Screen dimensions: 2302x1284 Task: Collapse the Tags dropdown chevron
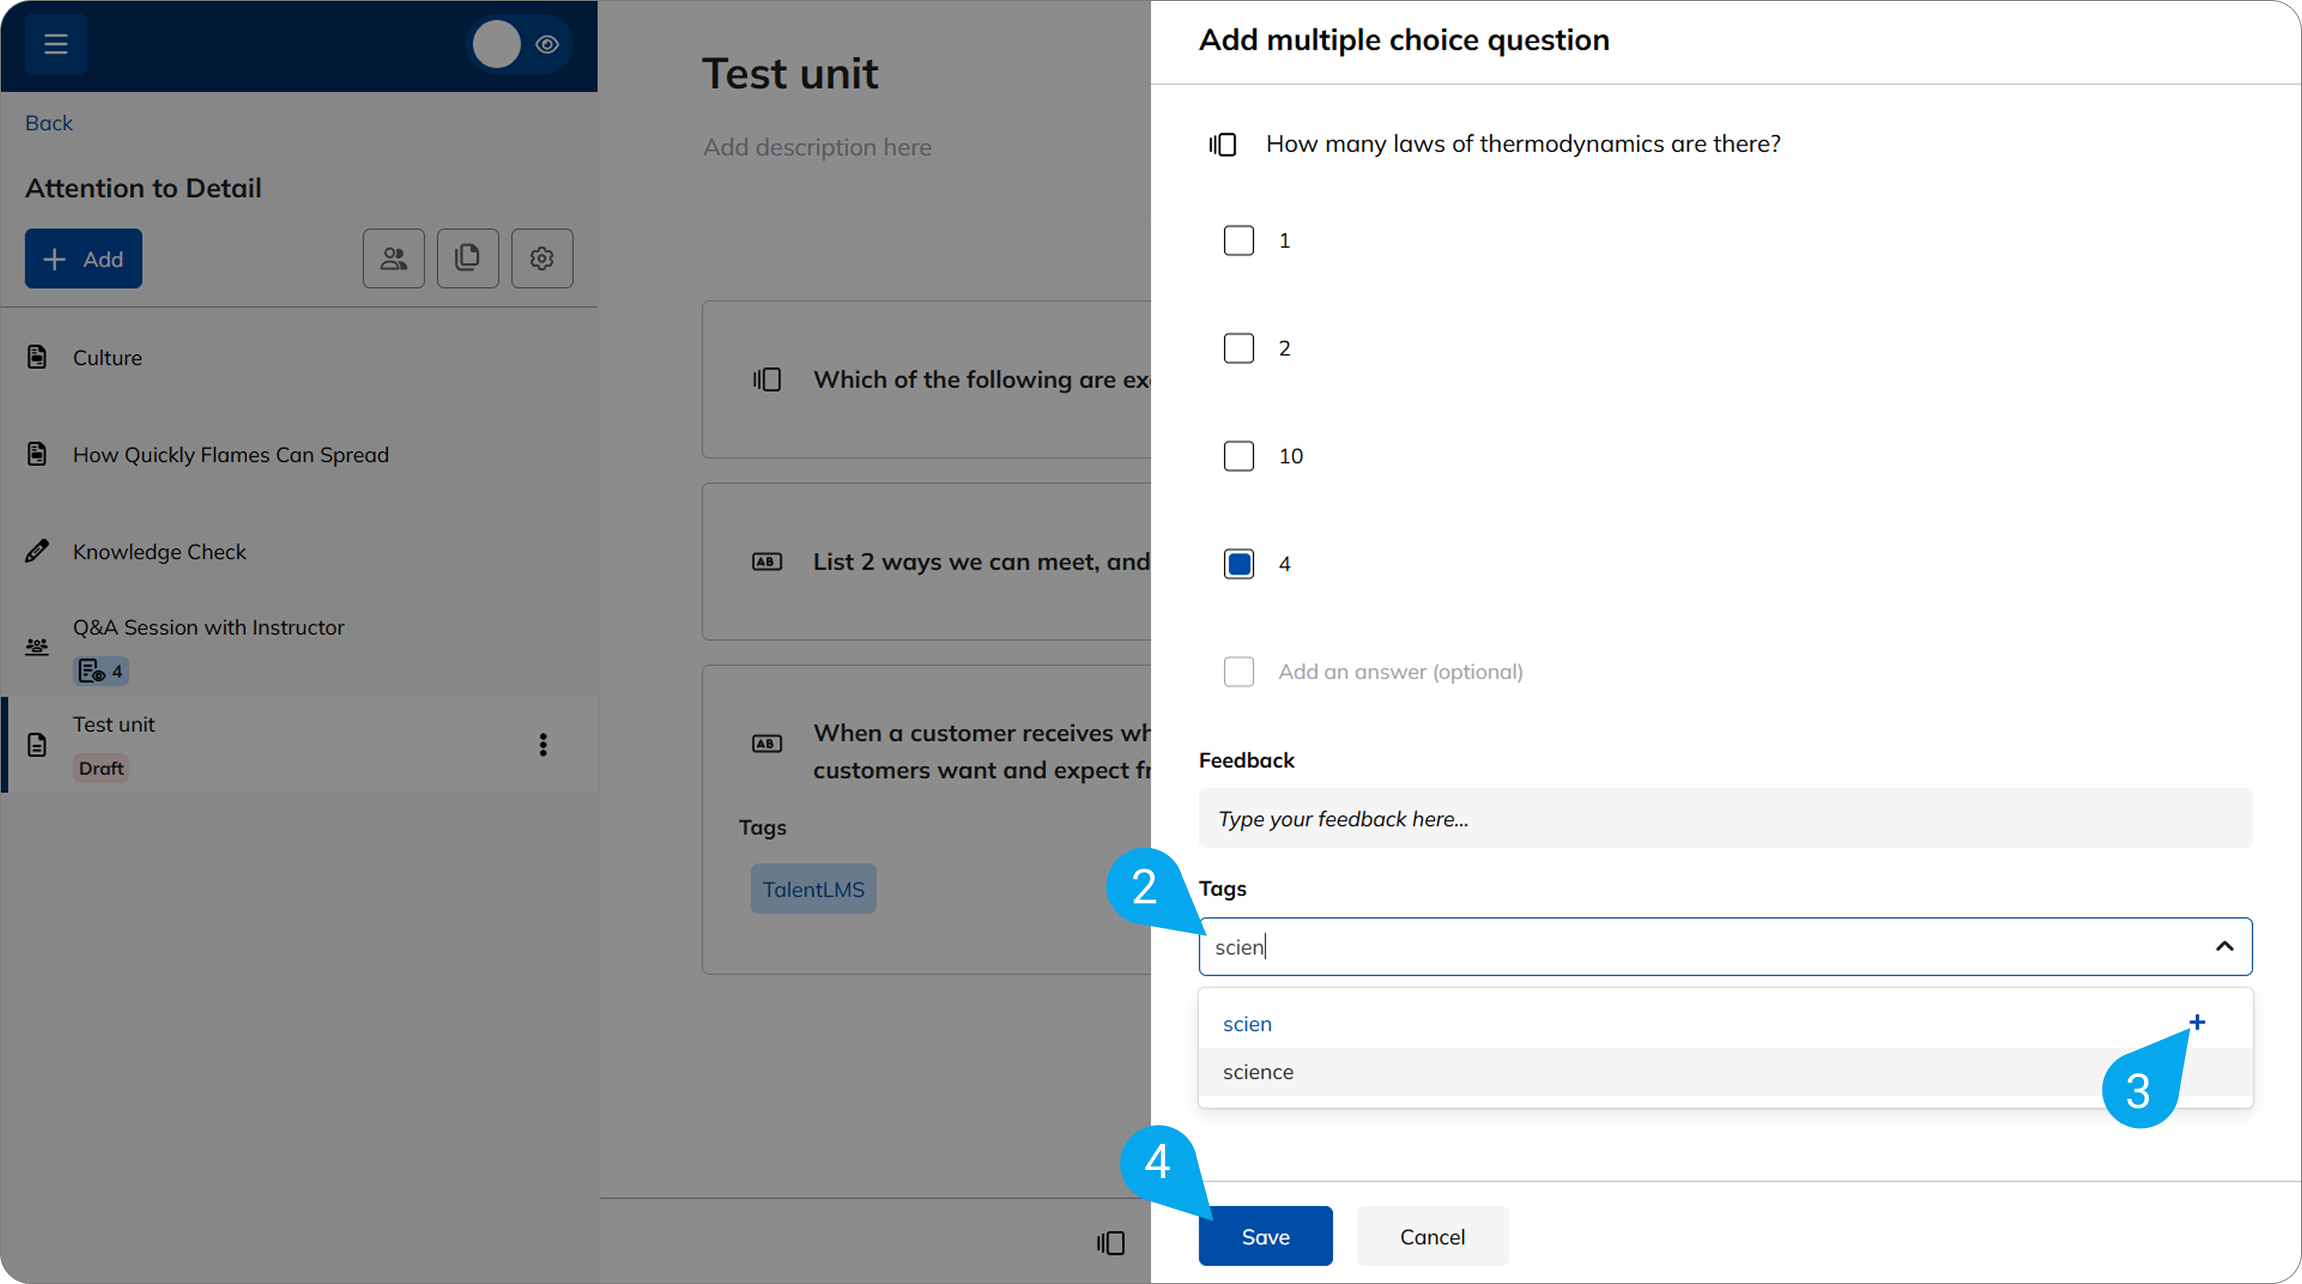click(x=2224, y=946)
